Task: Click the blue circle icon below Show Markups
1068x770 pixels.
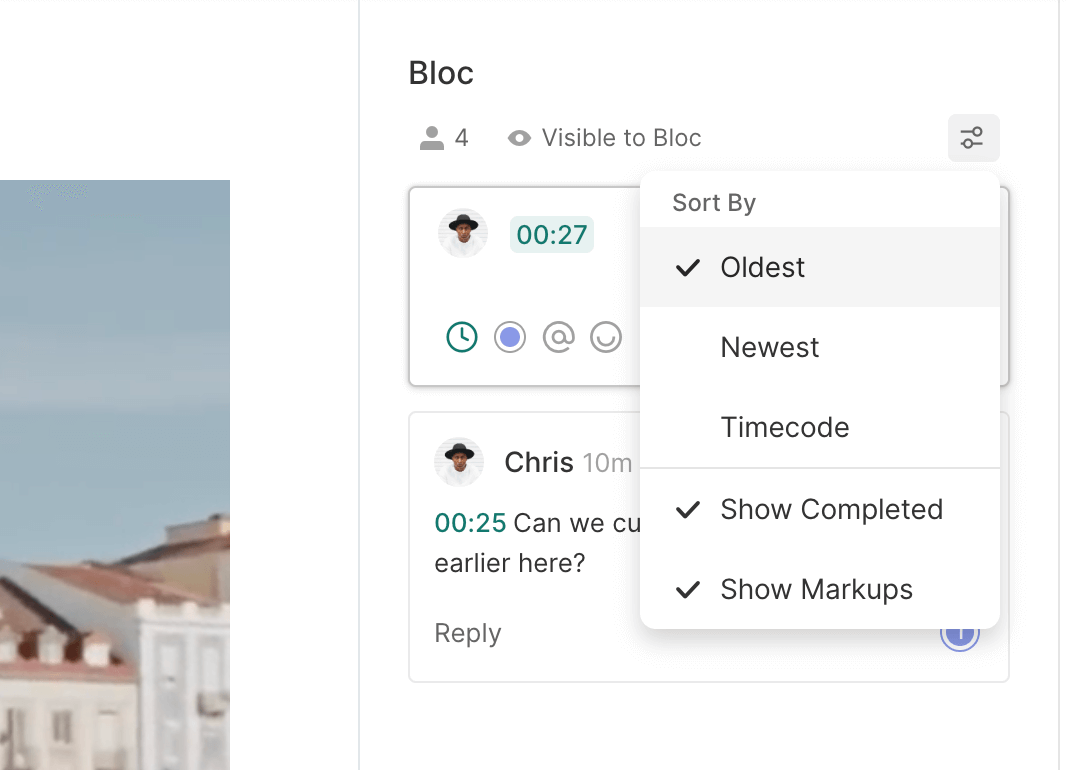Action: 960,635
